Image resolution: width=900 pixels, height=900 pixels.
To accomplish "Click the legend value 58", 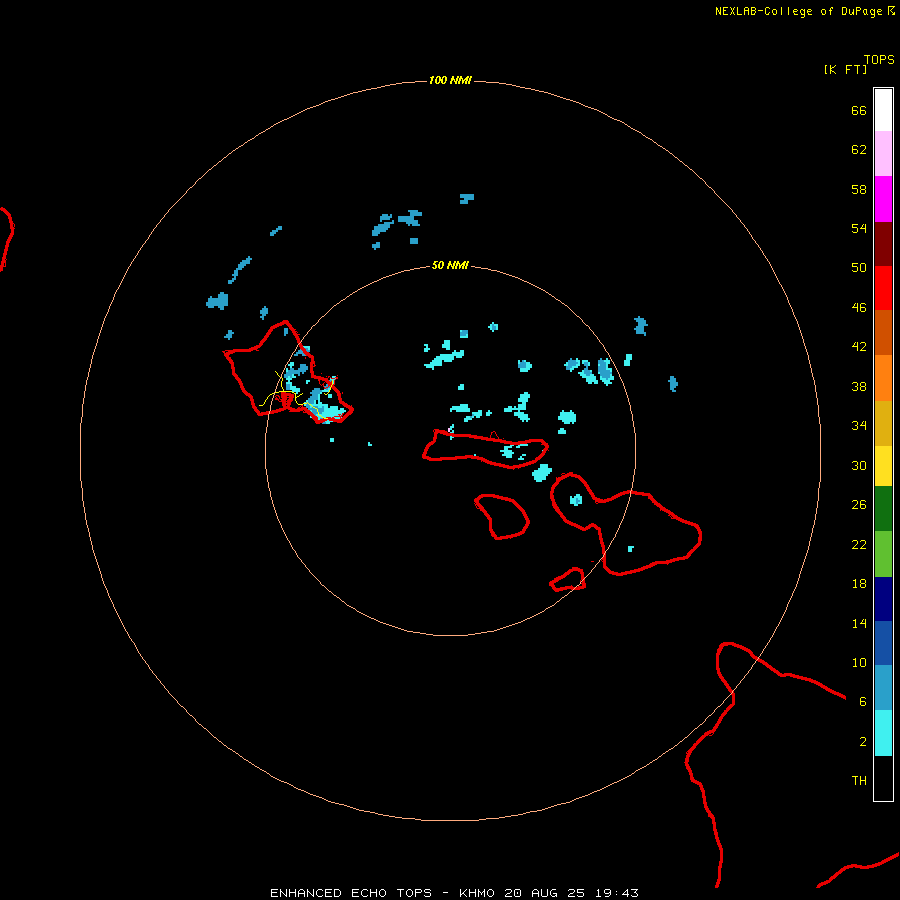I will [859, 189].
